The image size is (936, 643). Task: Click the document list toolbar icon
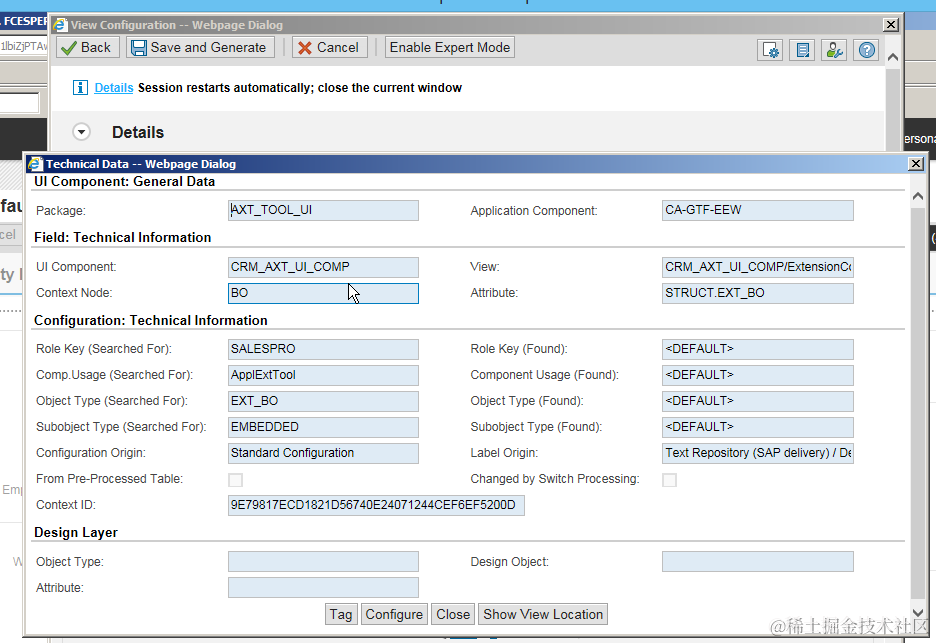click(x=802, y=50)
